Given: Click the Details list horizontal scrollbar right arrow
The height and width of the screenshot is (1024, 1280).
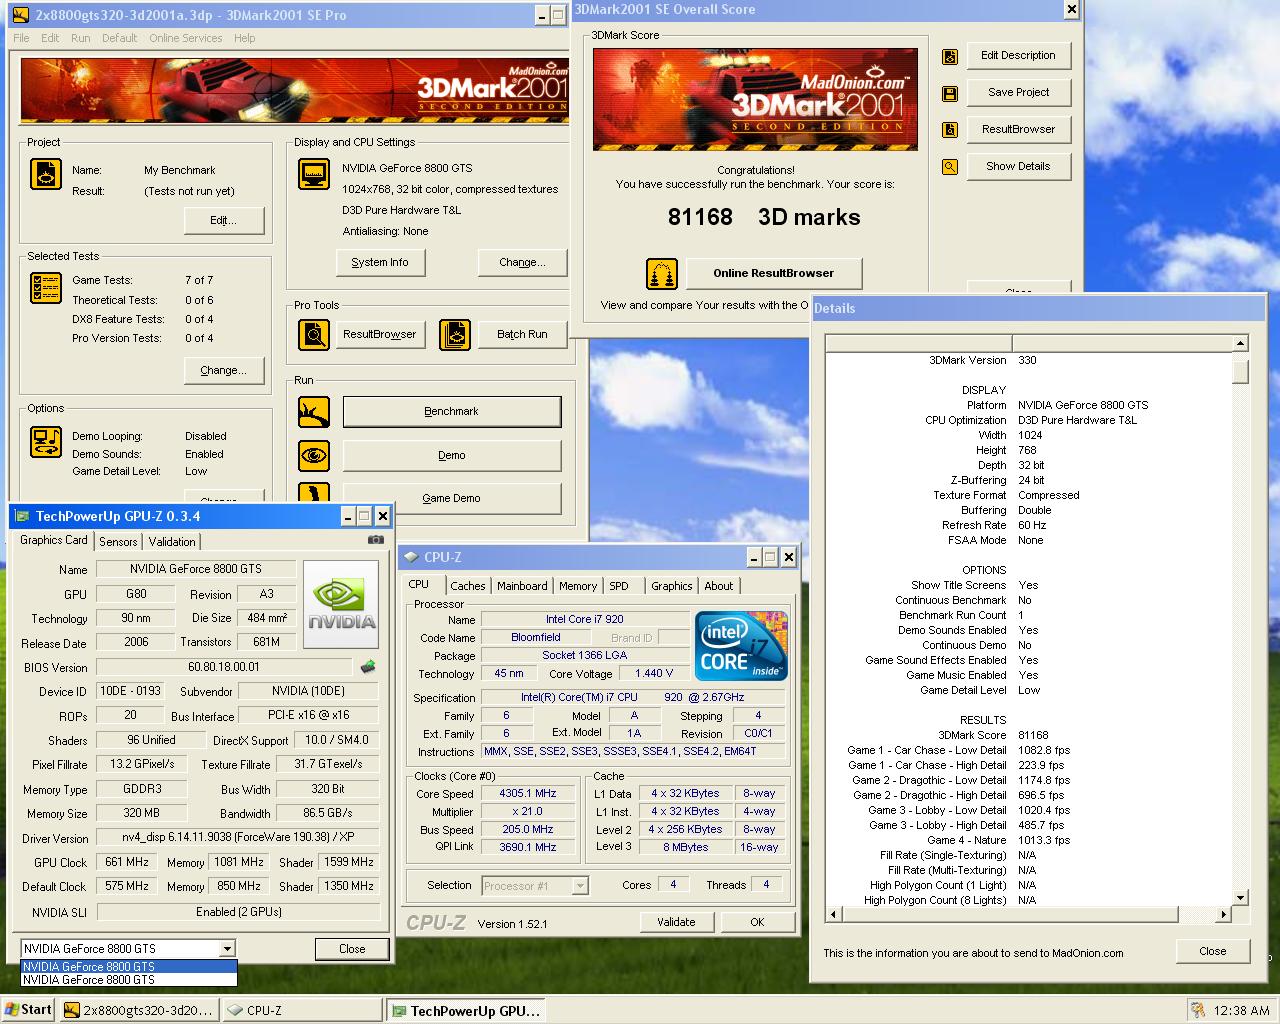Looking at the screenshot, I should pos(1223,914).
